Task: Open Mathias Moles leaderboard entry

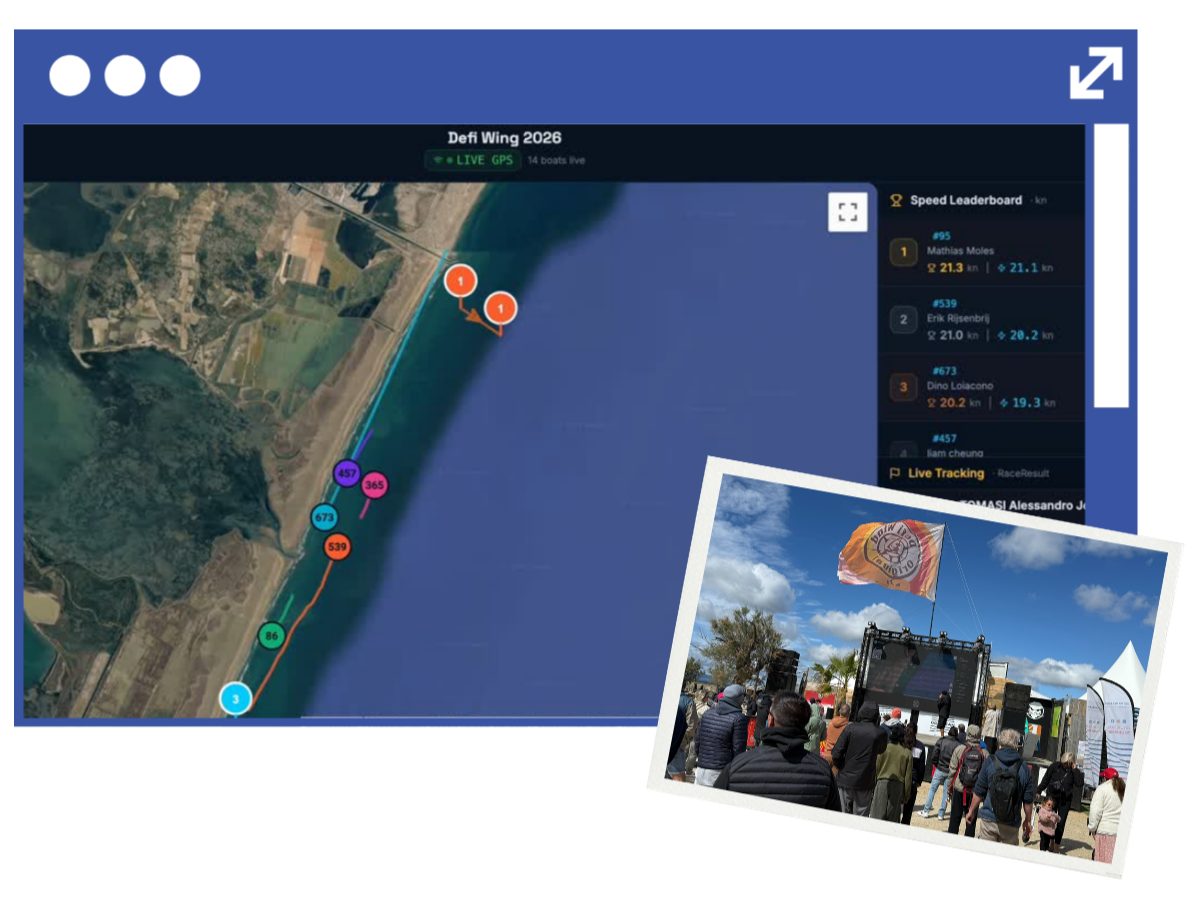Action: [980, 253]
